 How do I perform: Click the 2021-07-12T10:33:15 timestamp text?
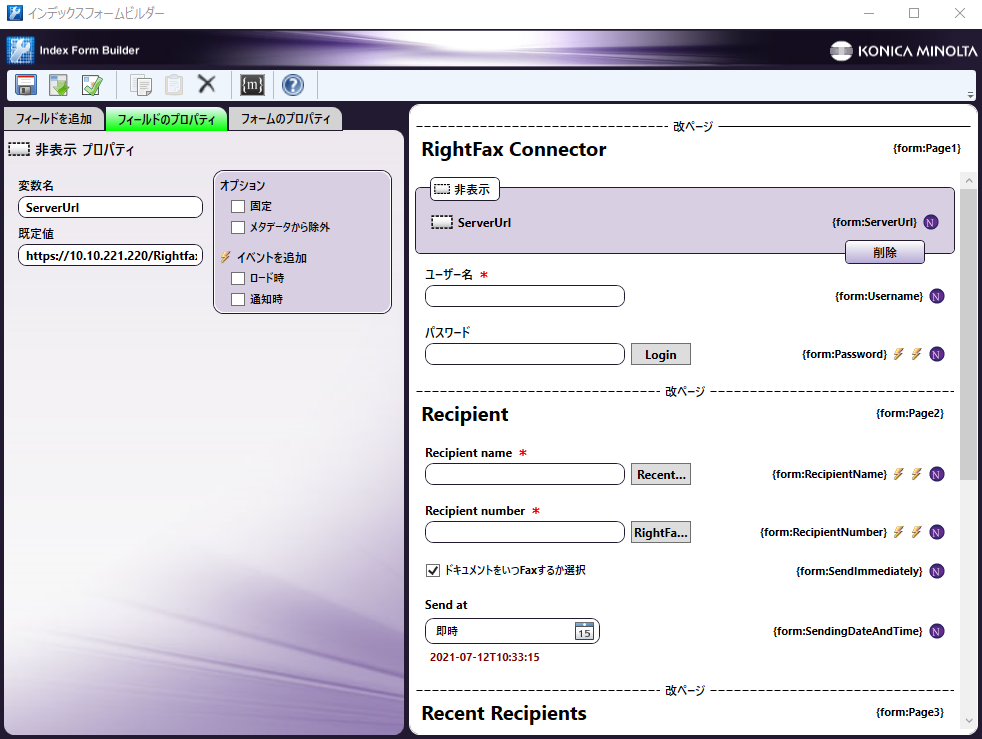(x=484, y=657)
